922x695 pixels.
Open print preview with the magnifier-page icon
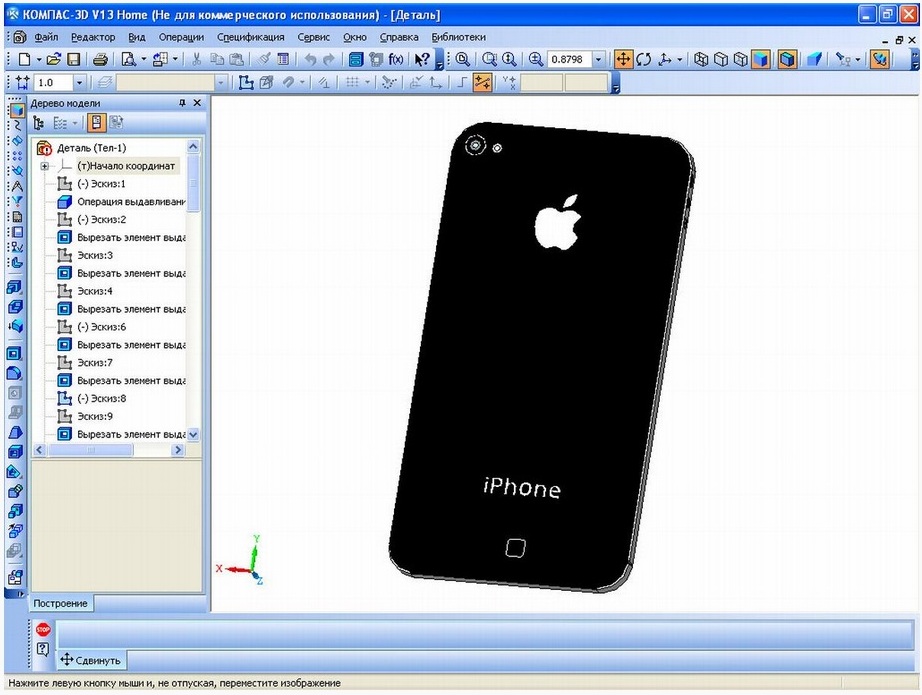point(128,59)
